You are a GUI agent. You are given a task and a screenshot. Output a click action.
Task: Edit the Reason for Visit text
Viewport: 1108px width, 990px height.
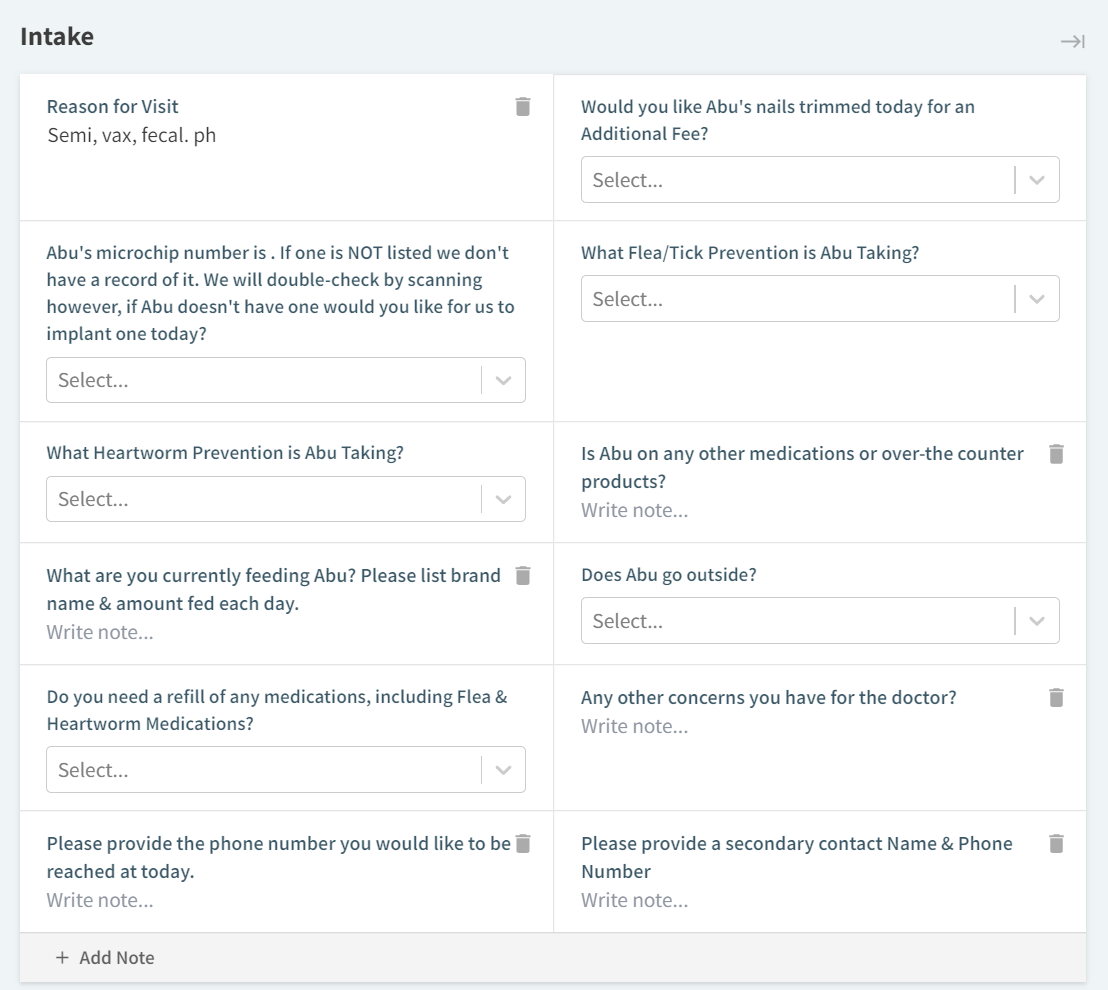[x=132, y=135]
